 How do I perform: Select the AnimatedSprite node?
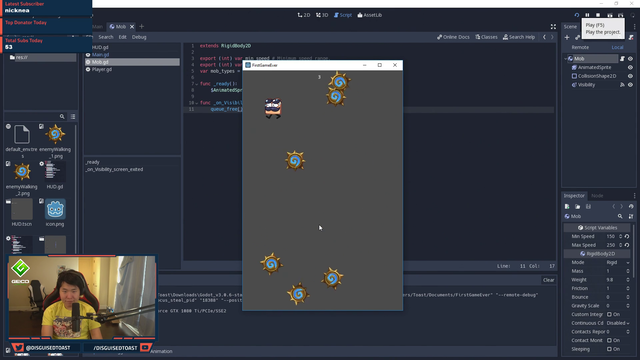(x=594, y=67)
